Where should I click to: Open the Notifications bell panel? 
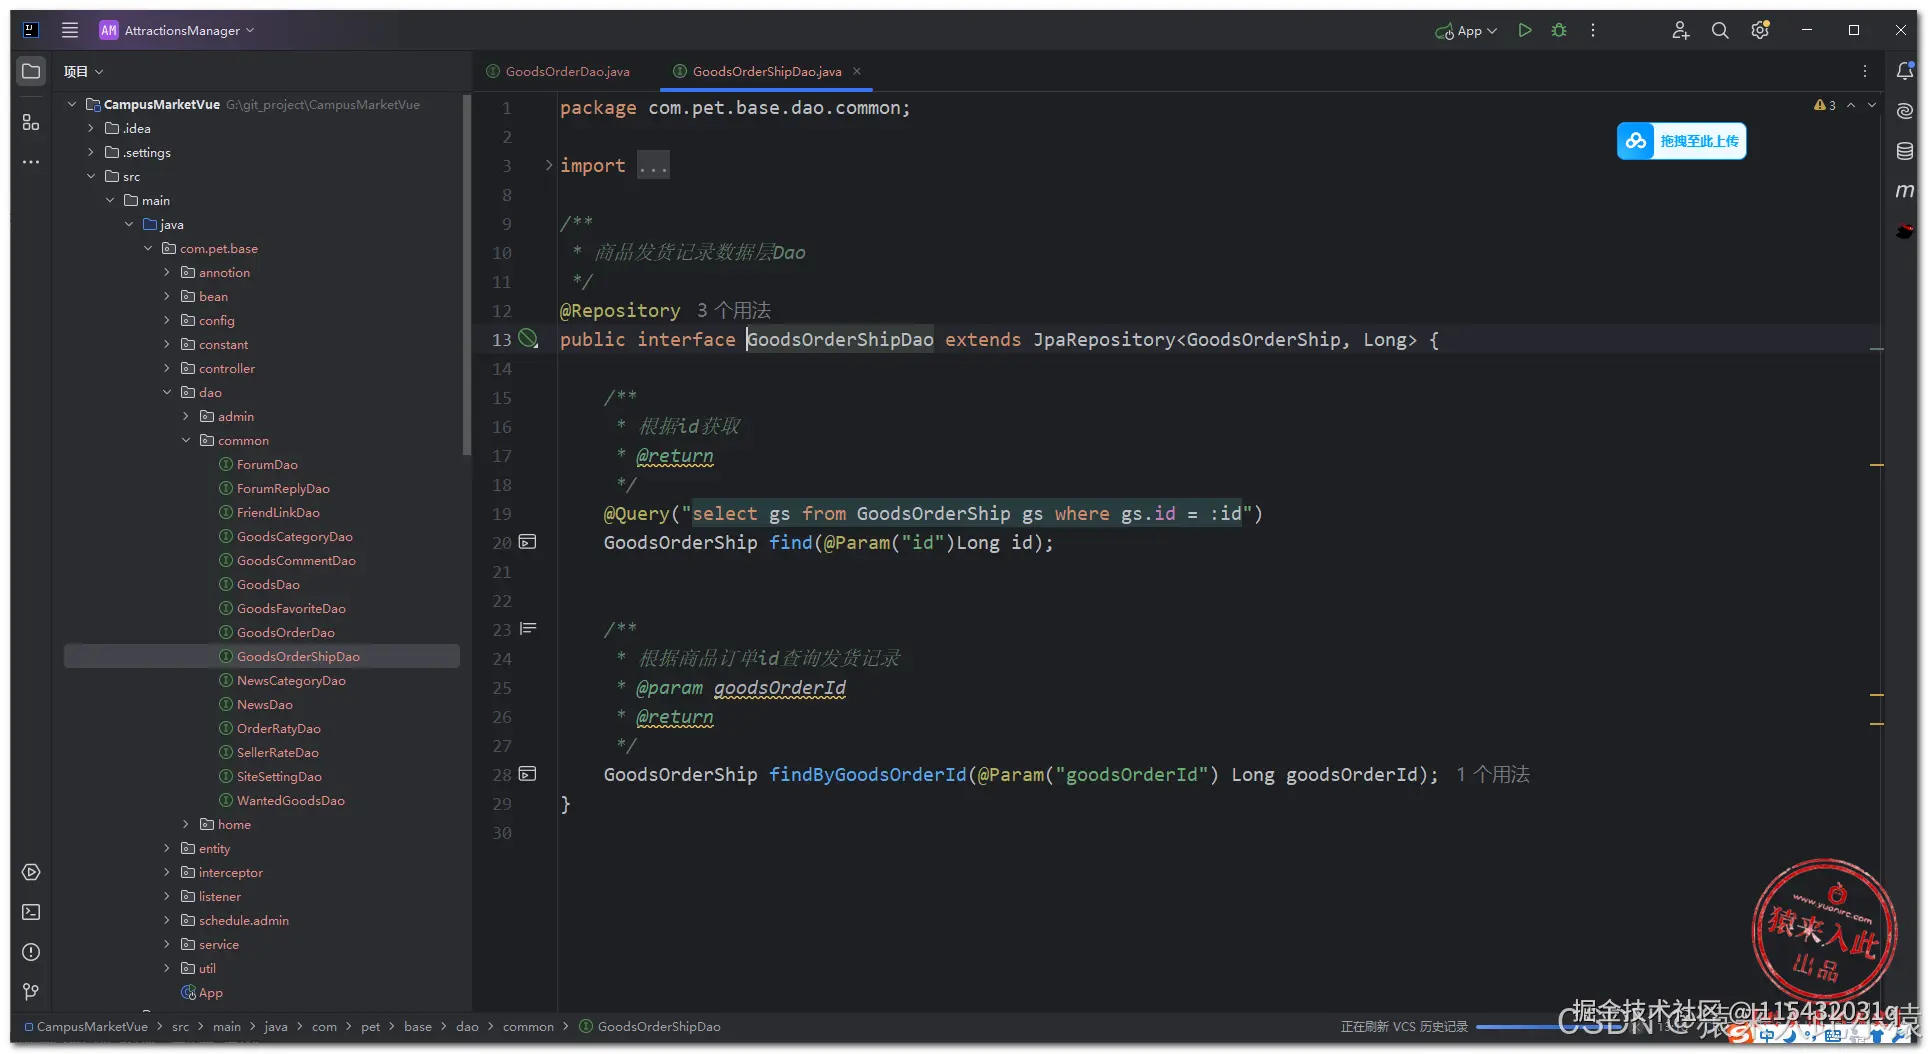click(x=1905, y=71)
